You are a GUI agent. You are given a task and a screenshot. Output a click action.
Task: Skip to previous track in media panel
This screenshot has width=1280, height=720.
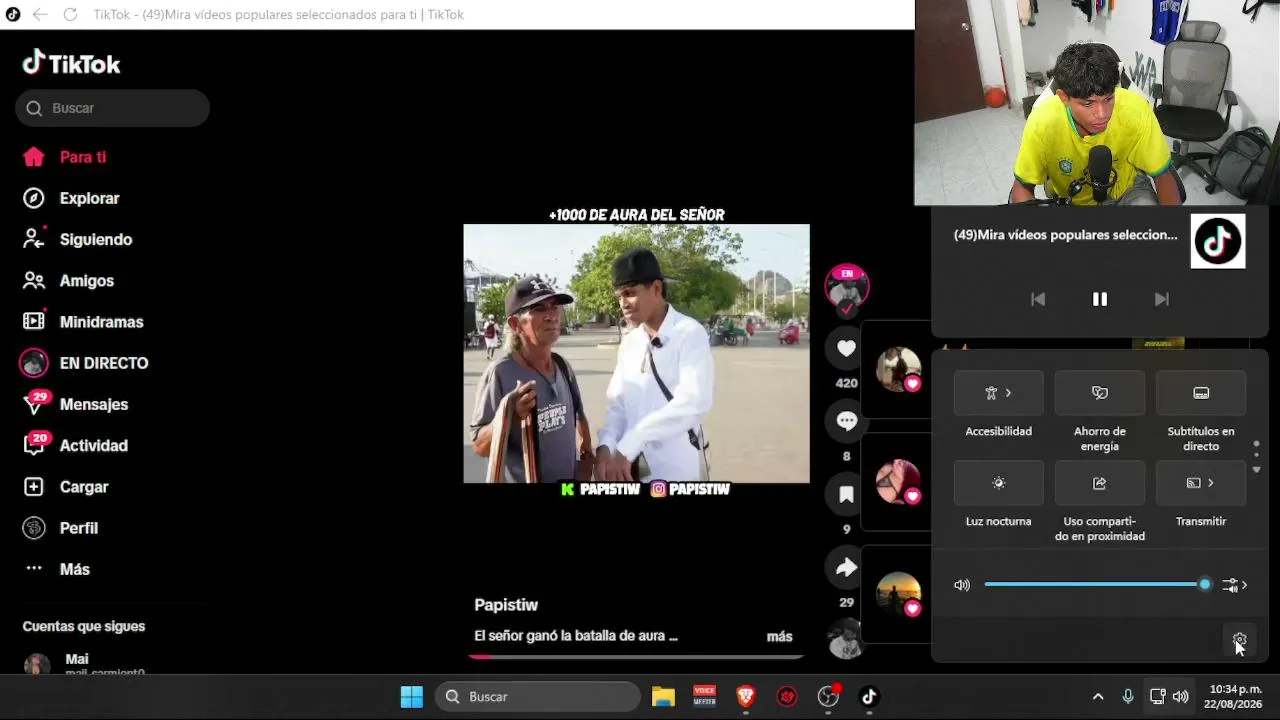click(1038, 299)
